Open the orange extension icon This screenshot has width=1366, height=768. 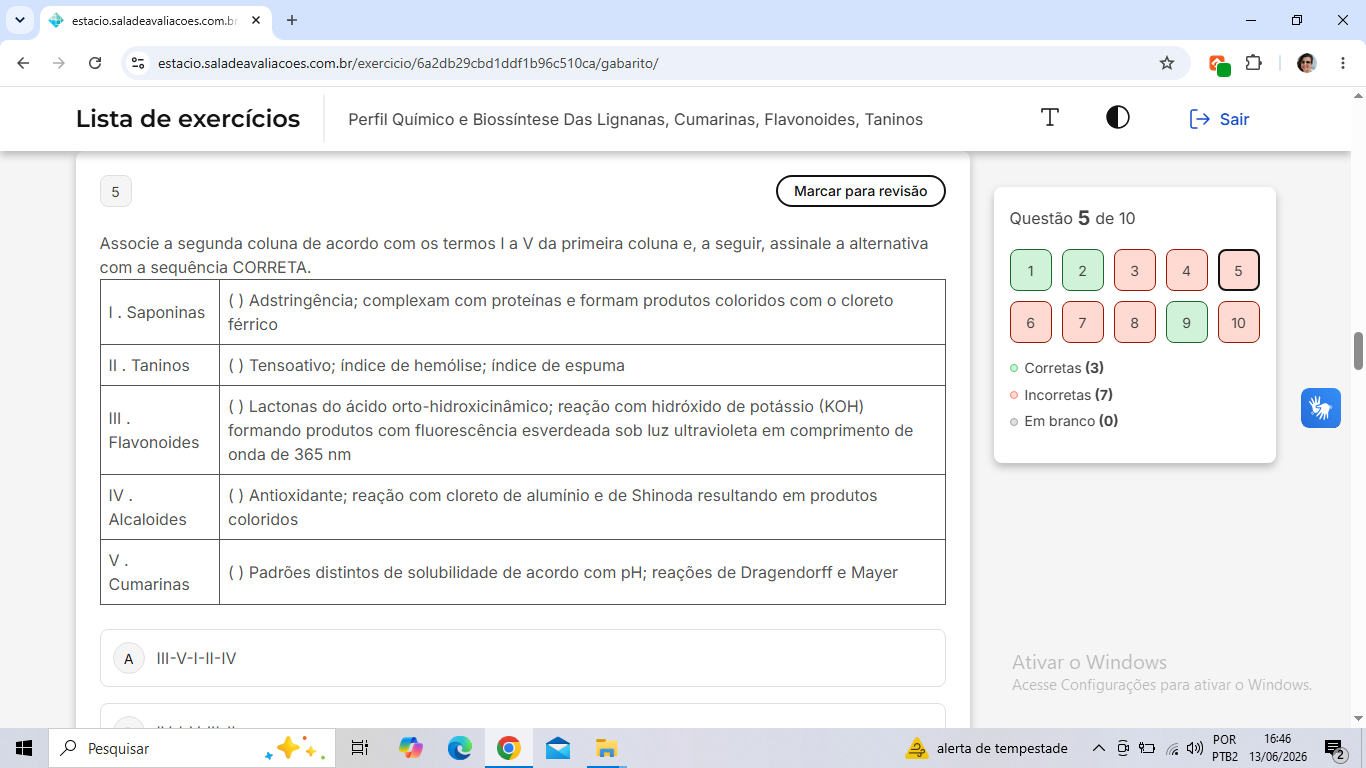(1219, 64)
